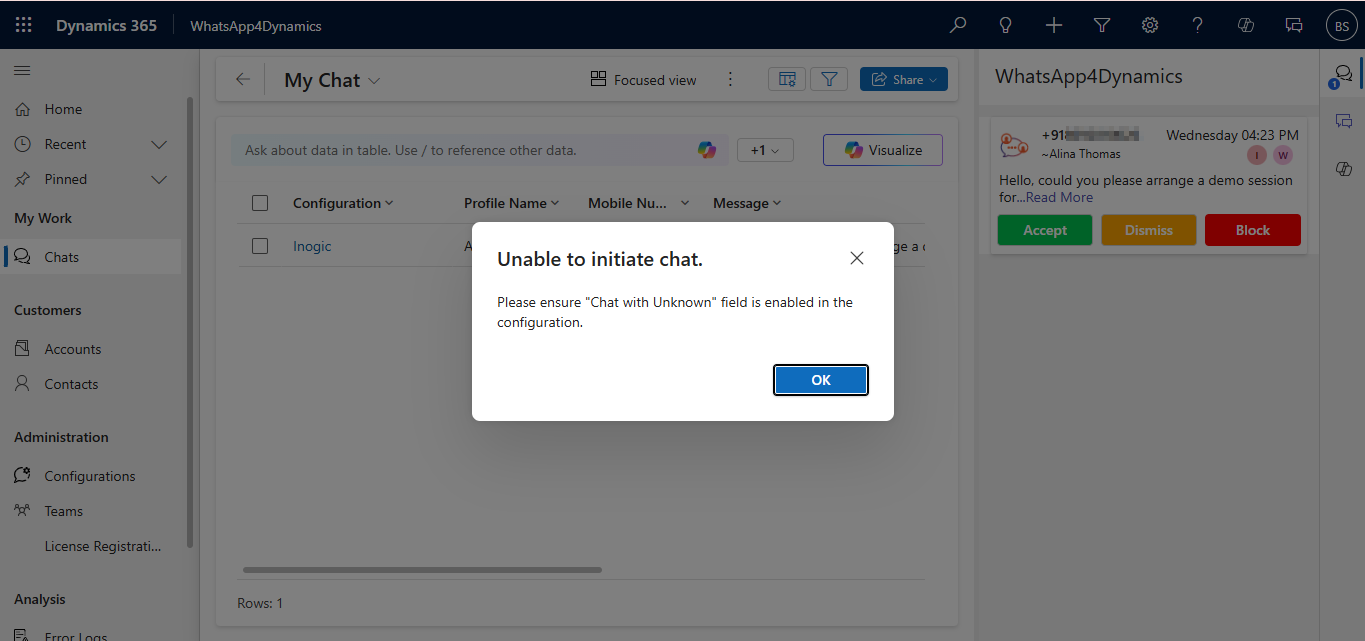The image size is (1365, 641).
Task: Open Configurations in the Administration menu
Action: 89,476
